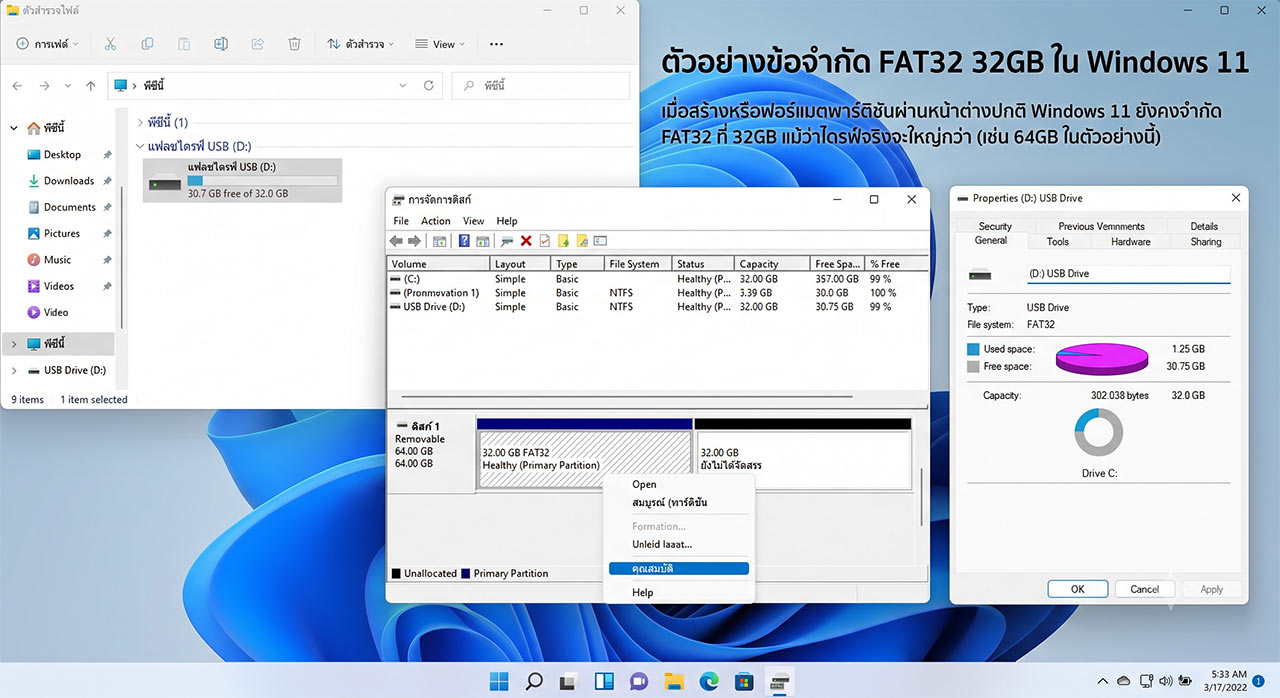1280x698 pixels.
Task: Switch to the Tools tab in Properties
Action: click(x=1058, y=241)
